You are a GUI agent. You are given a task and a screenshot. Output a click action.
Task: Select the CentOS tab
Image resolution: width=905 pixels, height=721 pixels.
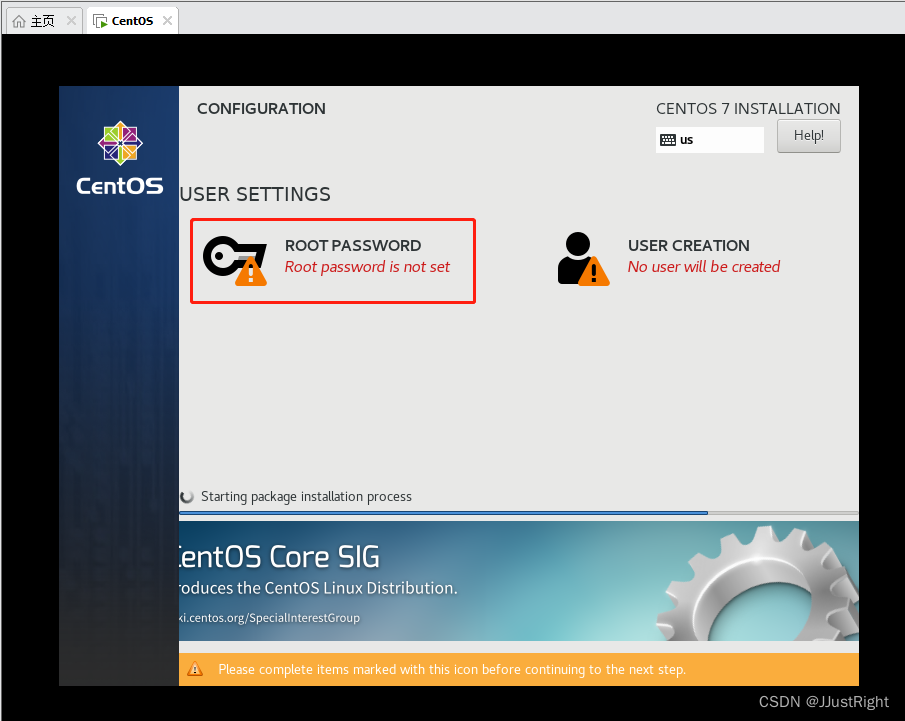(132, 21)
